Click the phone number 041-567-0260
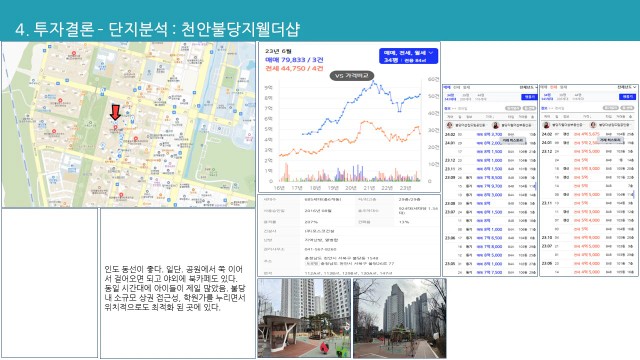The image size is (640, 360). pos(320,249)
